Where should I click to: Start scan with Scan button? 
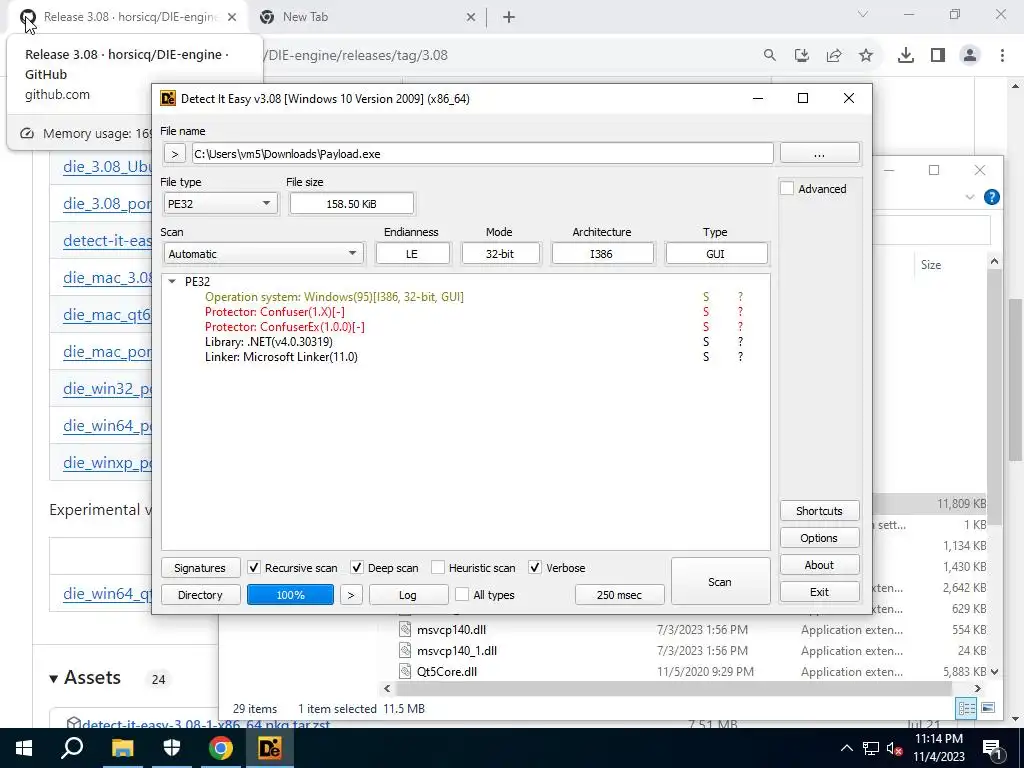[720, 581]
